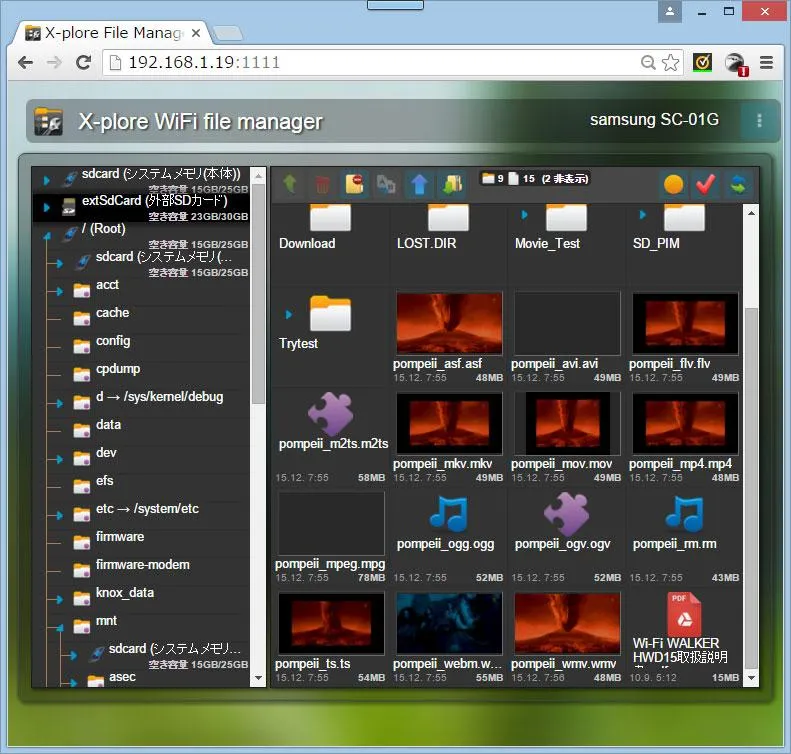Open the three-dot menu beside samsung SC-01G
The width and height of the screenshot is (791, 754).
point(759,121)
